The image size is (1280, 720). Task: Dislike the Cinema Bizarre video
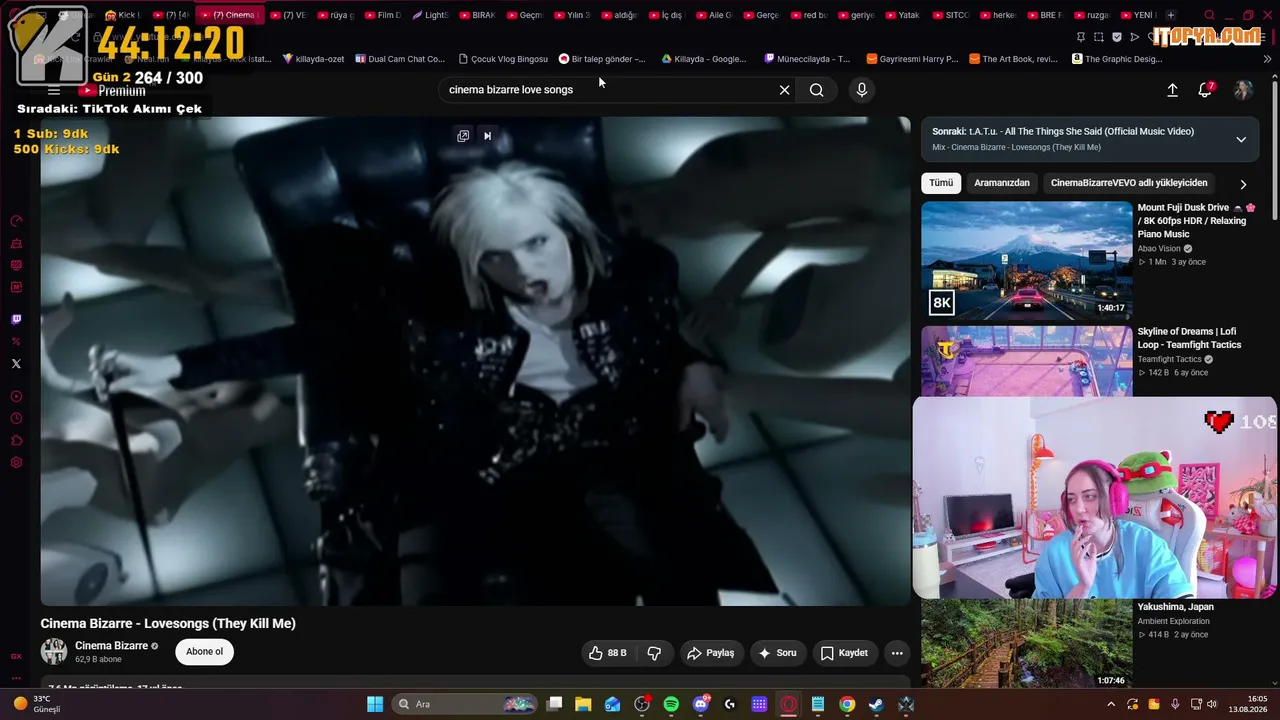[654, 653]
